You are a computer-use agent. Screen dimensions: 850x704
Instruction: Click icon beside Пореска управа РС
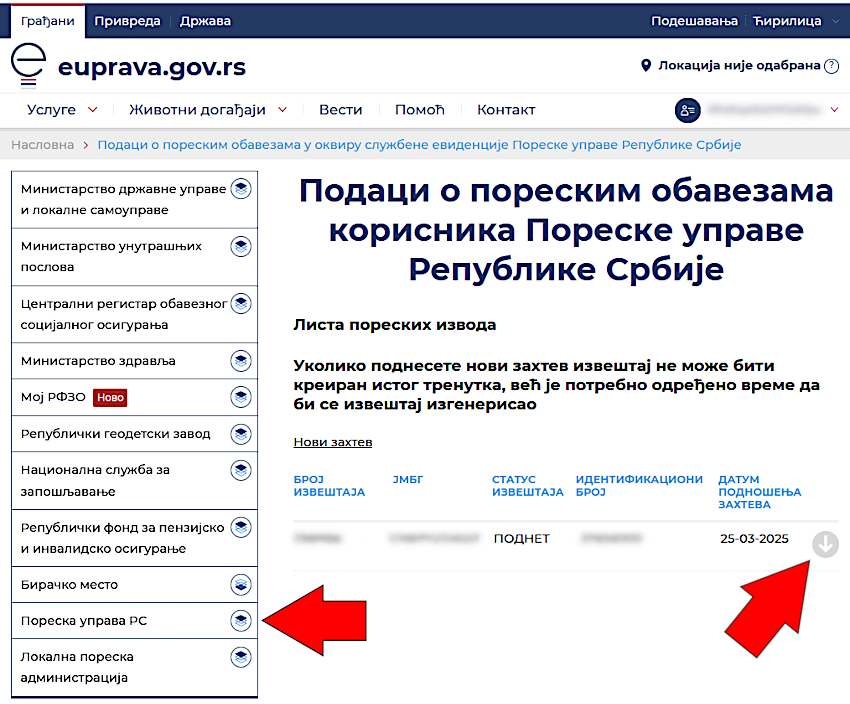click(x=240, y=621)
